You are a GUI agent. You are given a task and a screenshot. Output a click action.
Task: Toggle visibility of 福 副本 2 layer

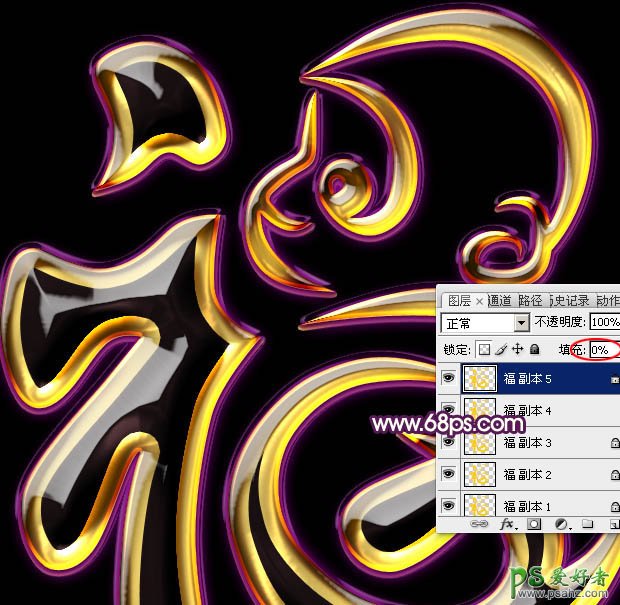(449, 473)
